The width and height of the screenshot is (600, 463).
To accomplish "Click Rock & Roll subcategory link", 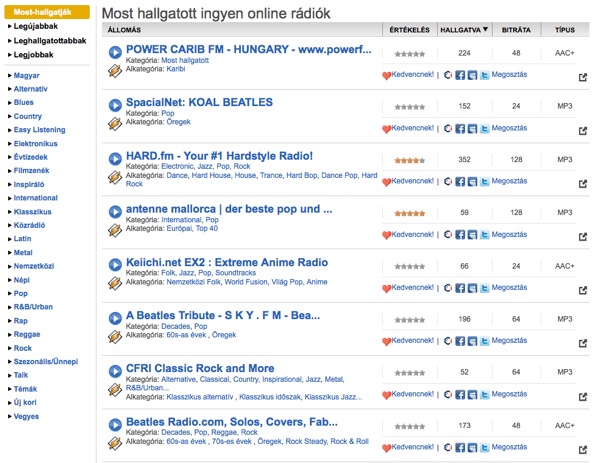I will 349,441.
